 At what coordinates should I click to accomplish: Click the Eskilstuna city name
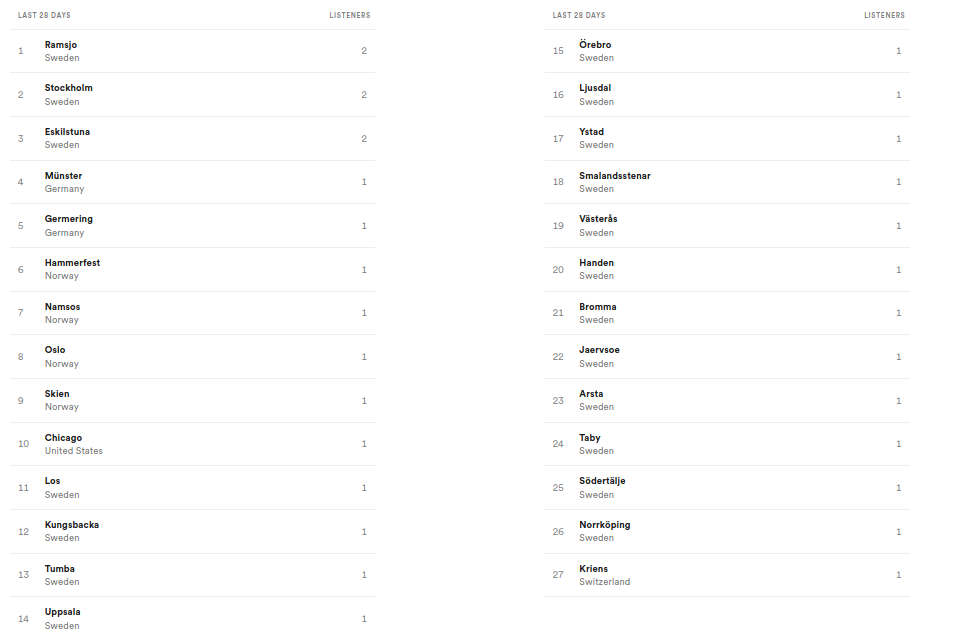pos(67,132)
